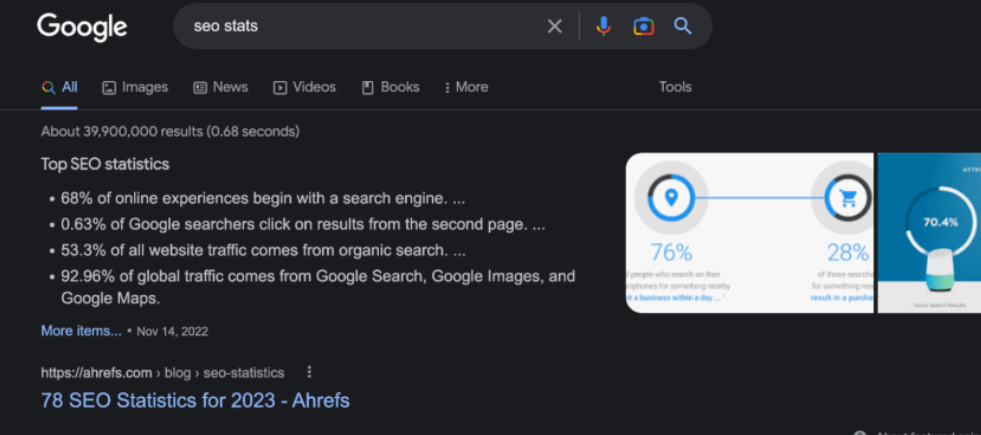
Task: Click the 'More items...' link
Action: coord(81,330)
